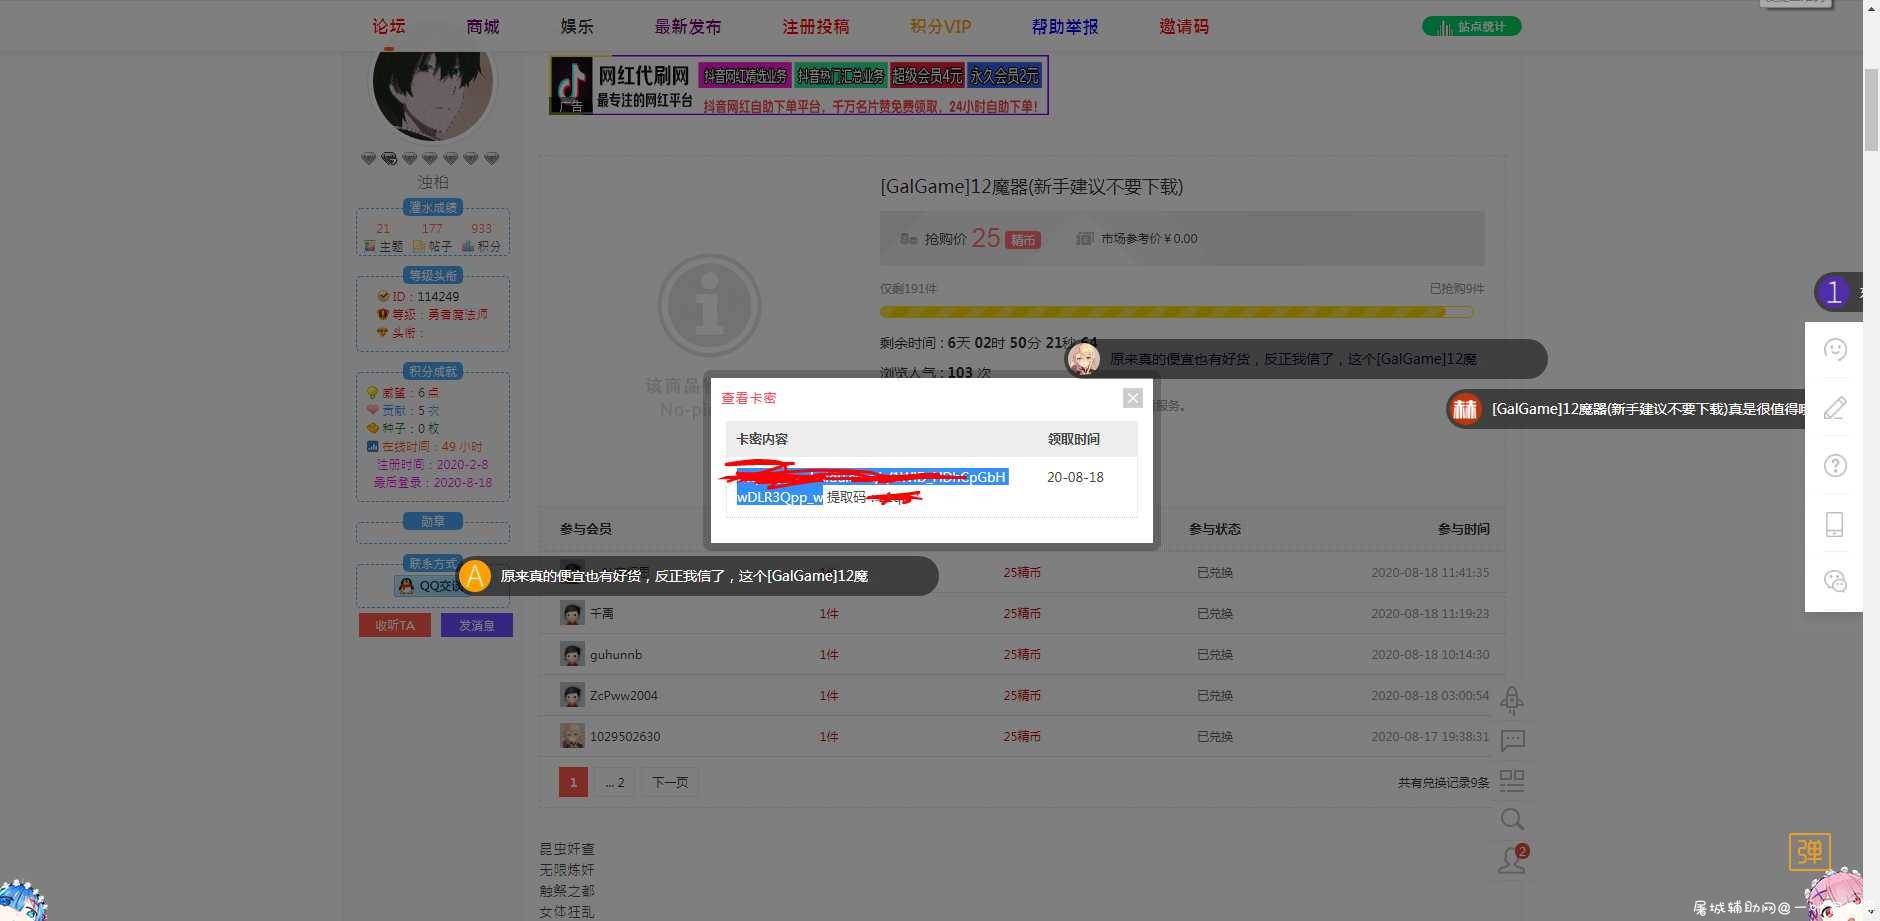Click the rocket back-to-top icon
1880x921 pixels.
click(1512, 699)
